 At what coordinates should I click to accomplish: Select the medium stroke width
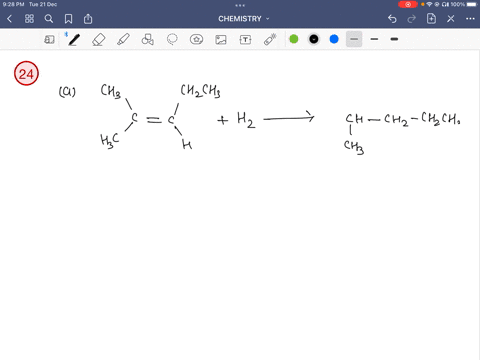click(374, 39)
